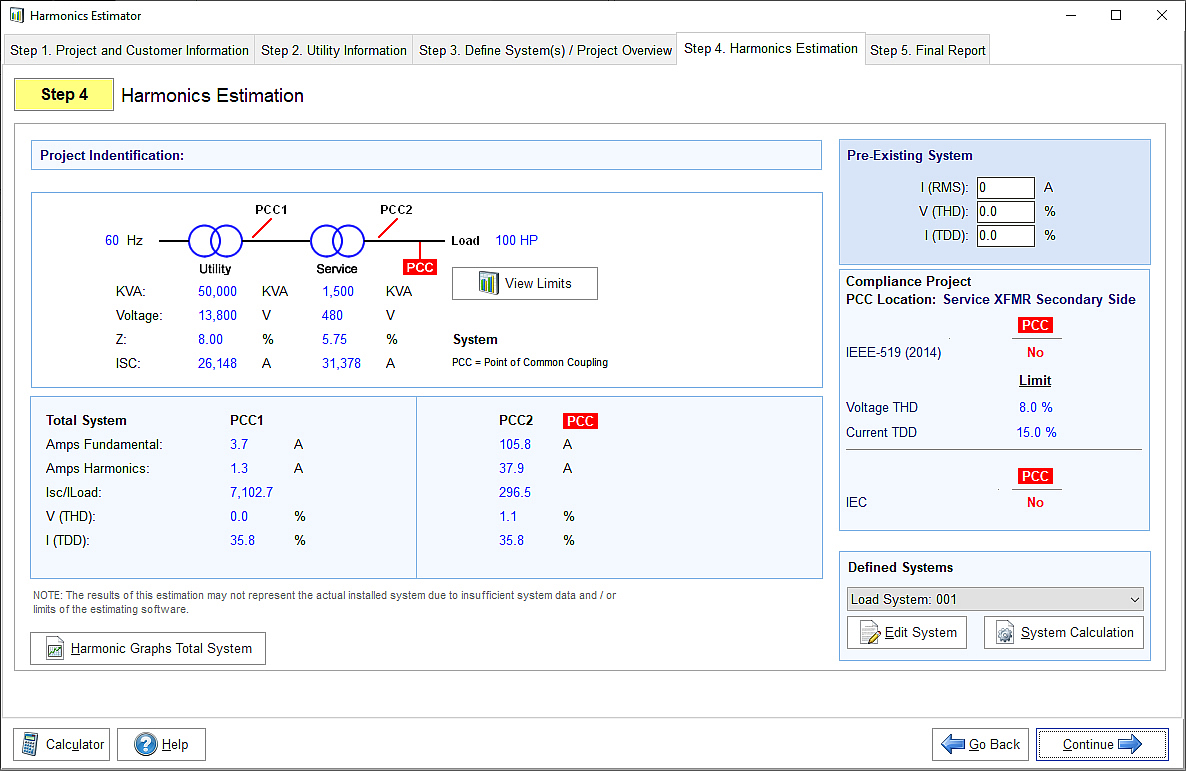Click the Calculator icon at bottom left
1186x771 pixels.
30,744
